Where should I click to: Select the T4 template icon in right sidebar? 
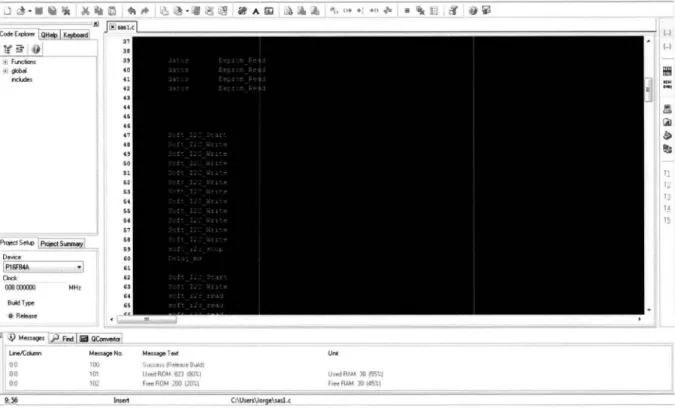pyautogui.click(x=667, y=209)
